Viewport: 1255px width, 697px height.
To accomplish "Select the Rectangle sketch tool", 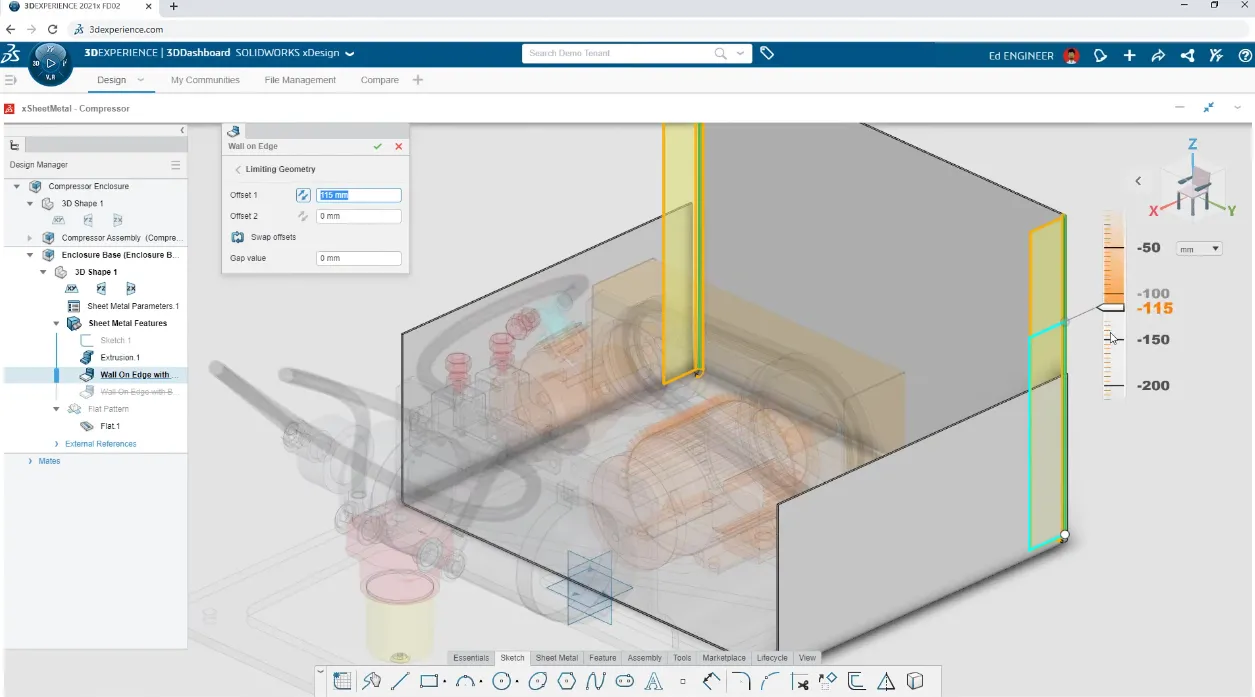I will click(429, 681).
